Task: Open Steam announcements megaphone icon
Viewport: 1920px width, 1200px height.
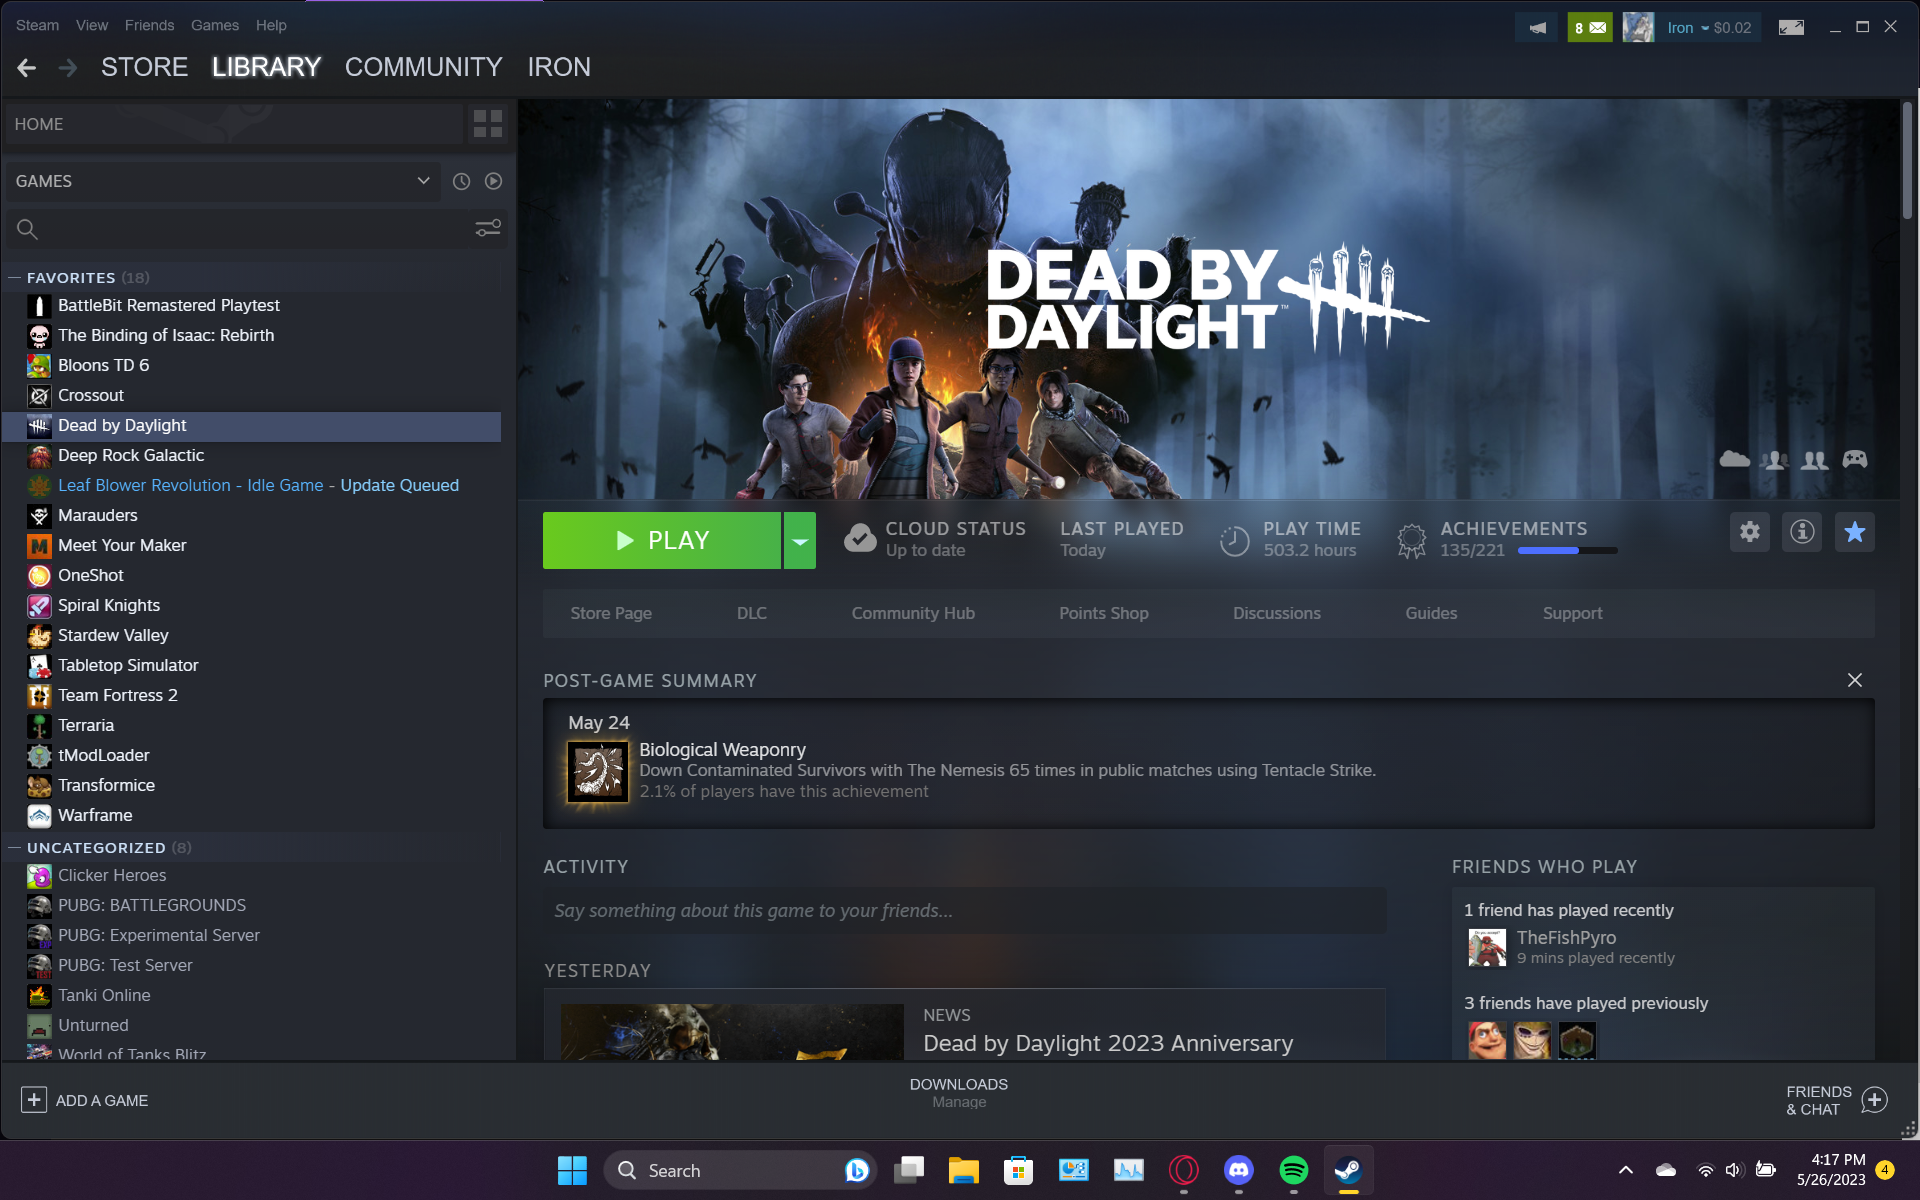Action: point(1537,28)
